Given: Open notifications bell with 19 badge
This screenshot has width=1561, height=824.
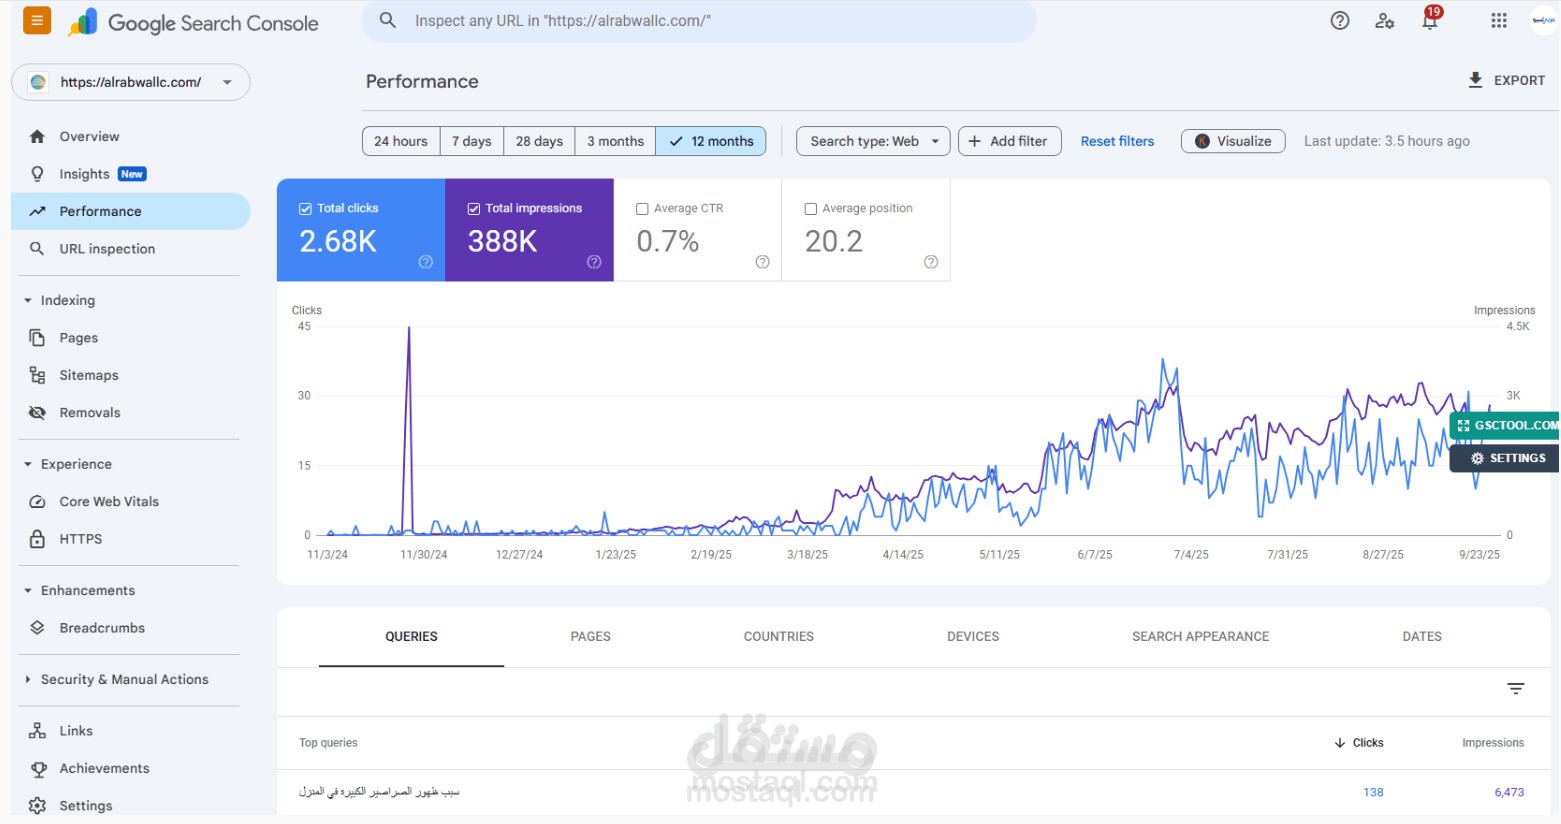Looking at the screenshot, I should [1431, 19].
